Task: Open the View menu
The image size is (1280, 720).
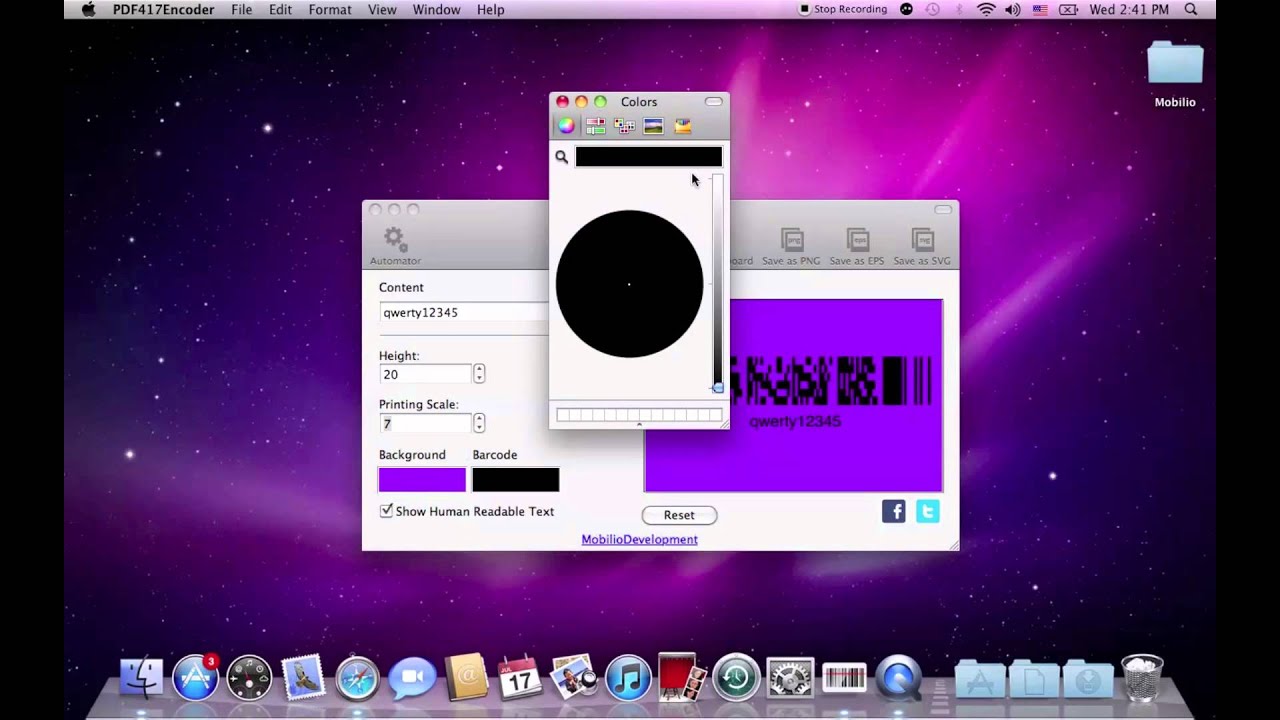Action: (x=382, y=10)
